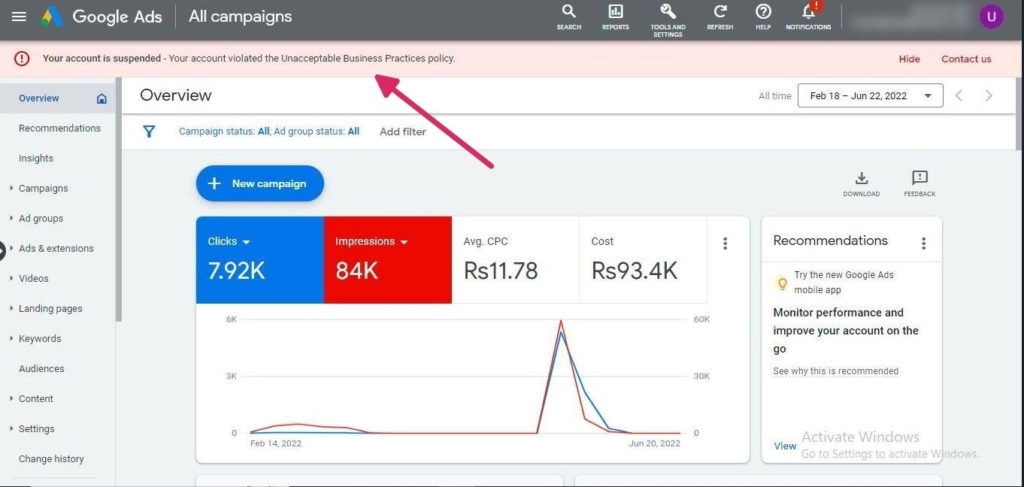This screenshot has height=487, width=1024.
Task: Click the Search magnifier icon
Action: point(568,12)
